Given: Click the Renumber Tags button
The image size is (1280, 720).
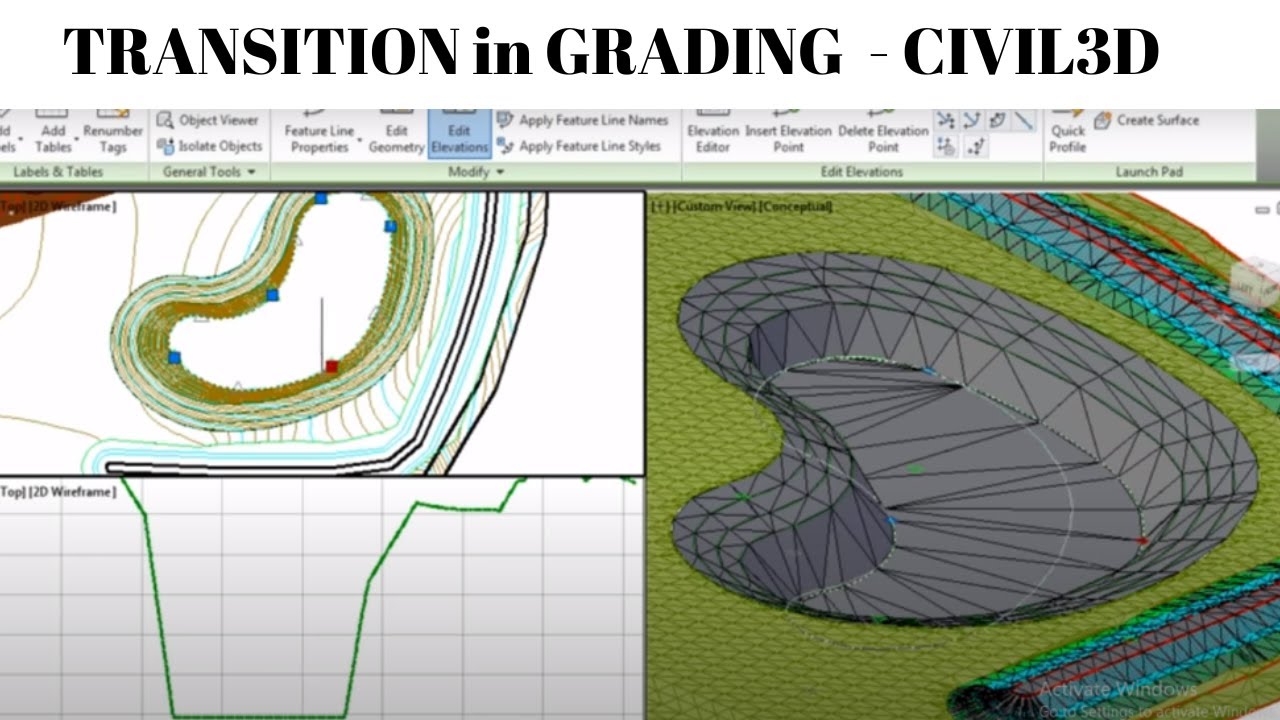Looking at the screenshot, I should pos(113,132).
